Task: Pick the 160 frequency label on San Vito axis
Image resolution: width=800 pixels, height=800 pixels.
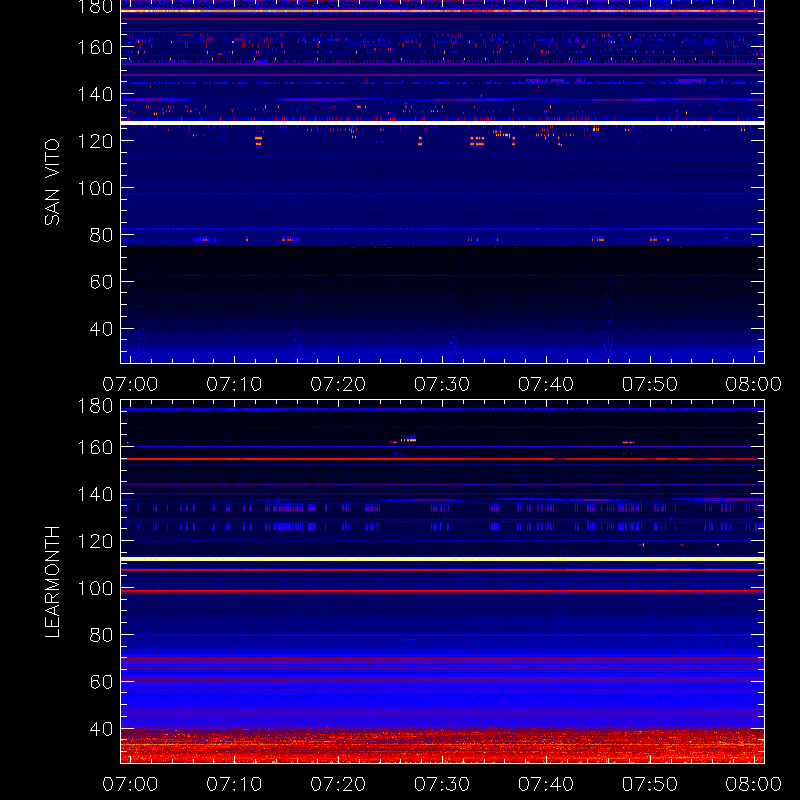Action: click(95, 47)
